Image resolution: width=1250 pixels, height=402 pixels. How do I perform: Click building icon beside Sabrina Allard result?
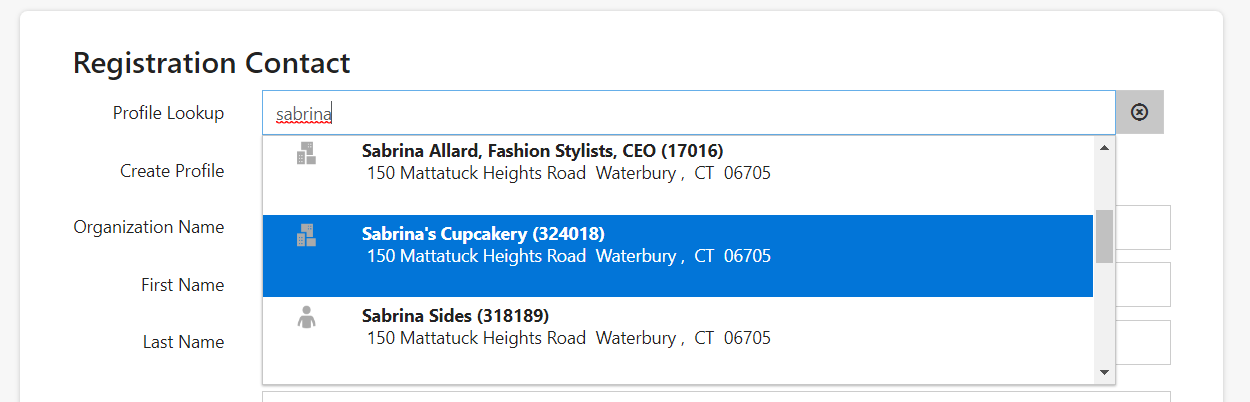(306, 153)
